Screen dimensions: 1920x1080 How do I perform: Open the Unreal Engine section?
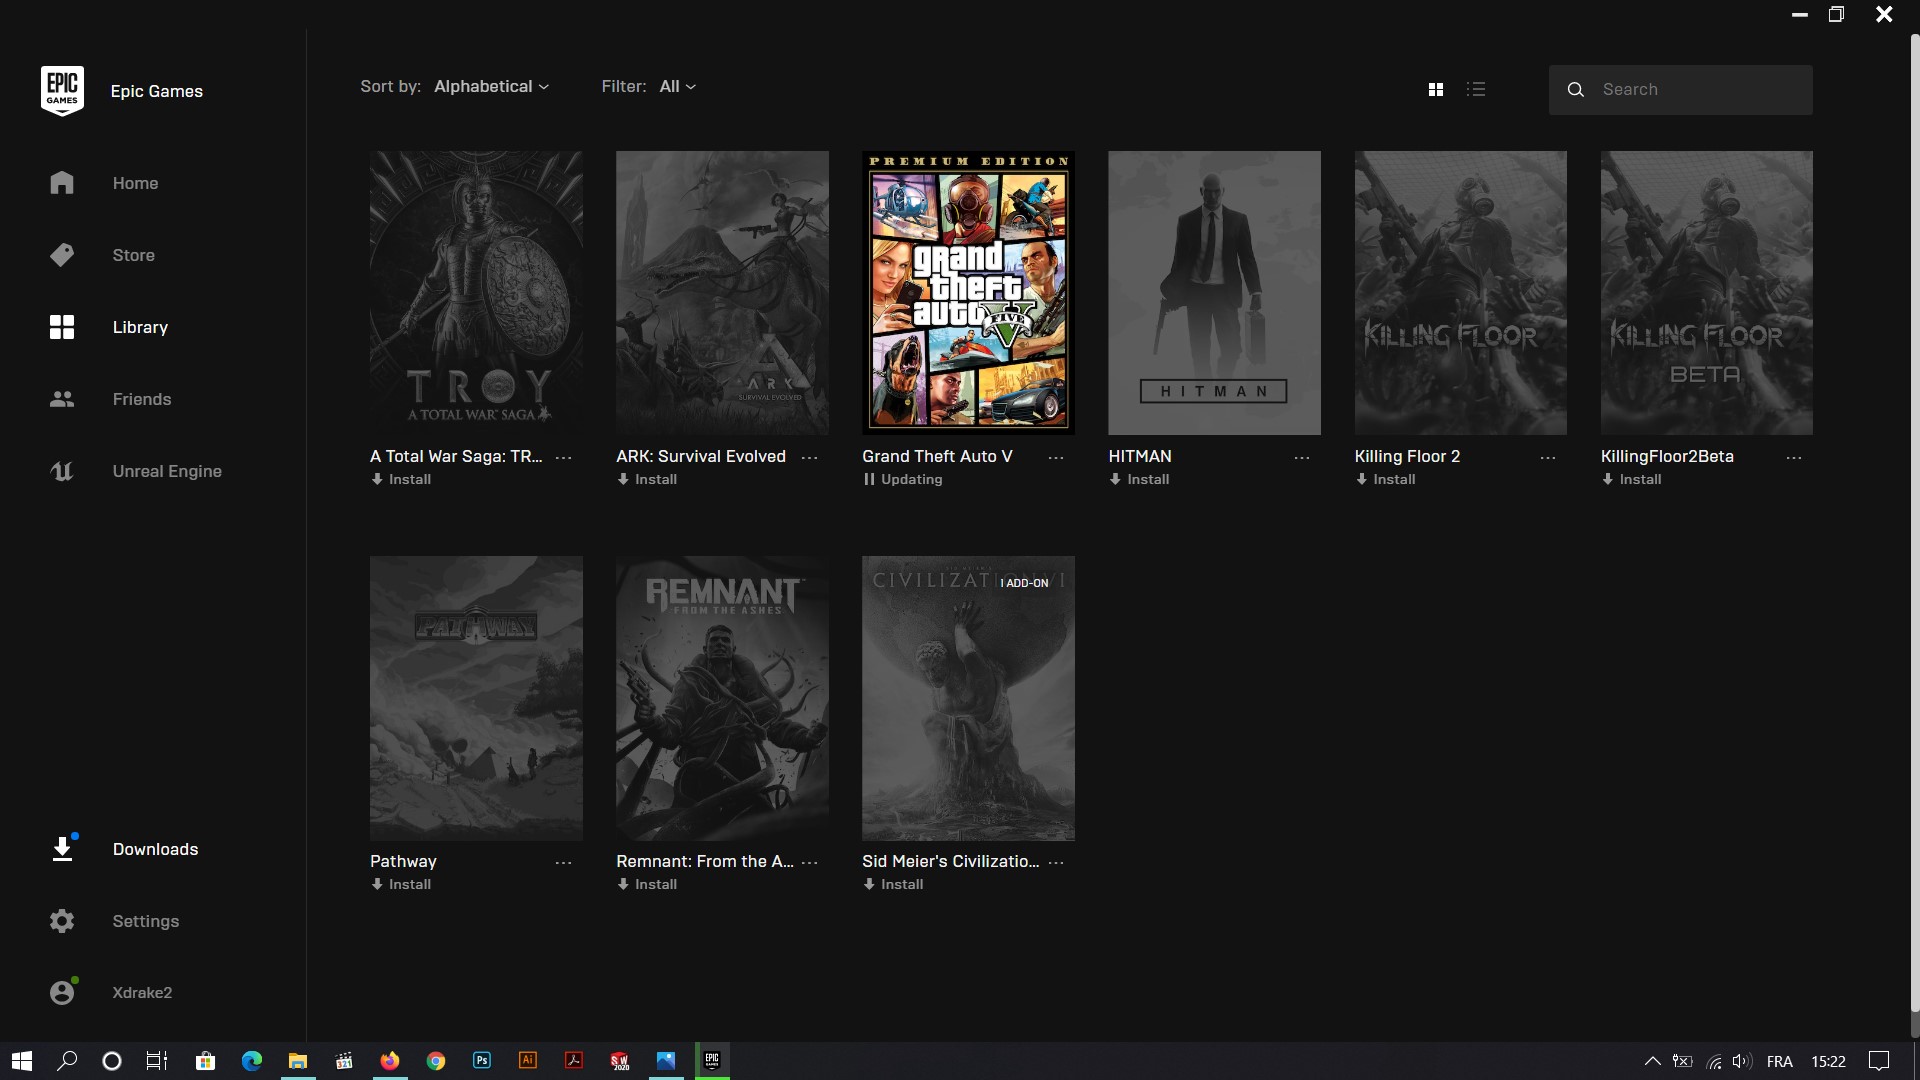[166, 471]
